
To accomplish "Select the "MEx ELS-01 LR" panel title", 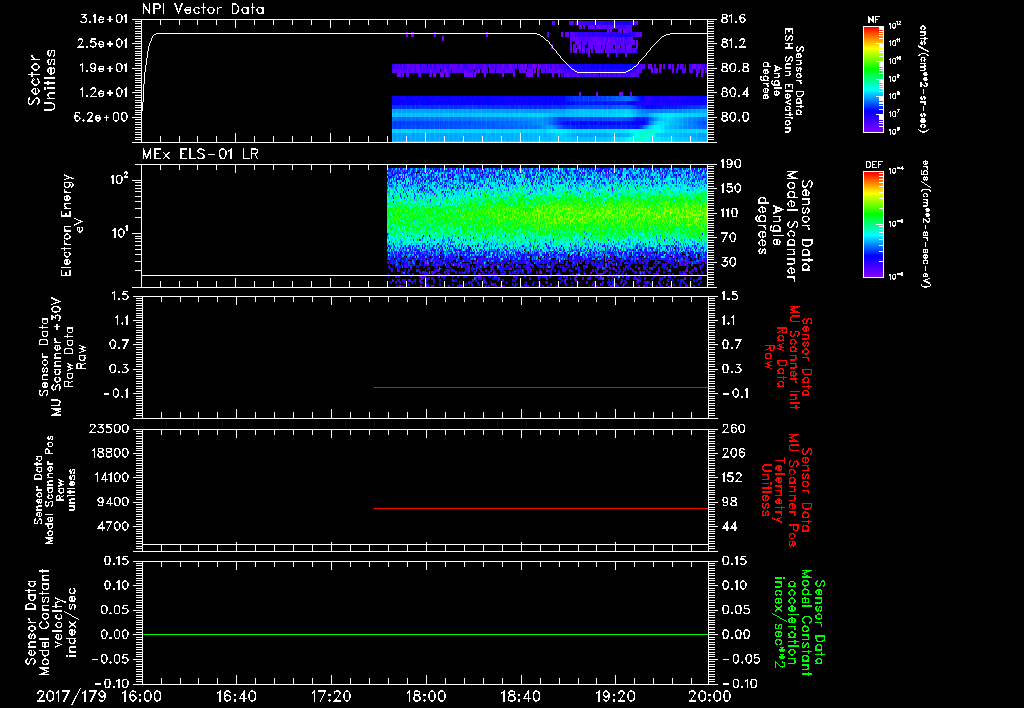I will point(200,154).
